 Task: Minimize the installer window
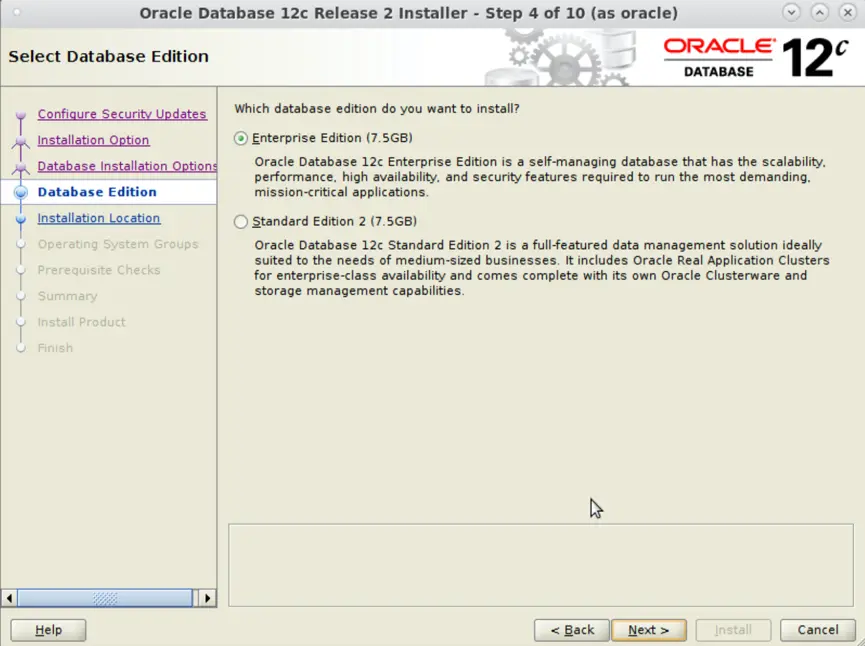point(791,12)
